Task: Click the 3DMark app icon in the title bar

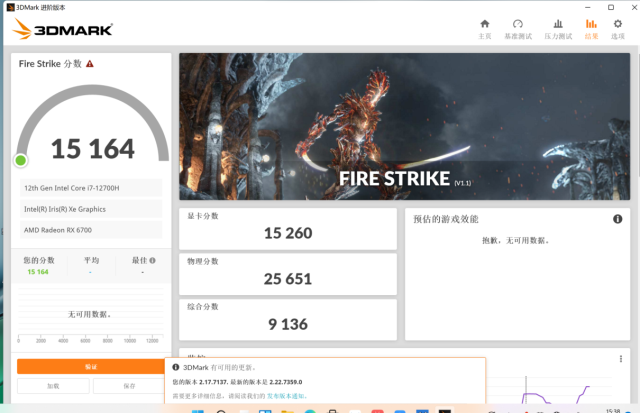Action: (x=11, y=7)
